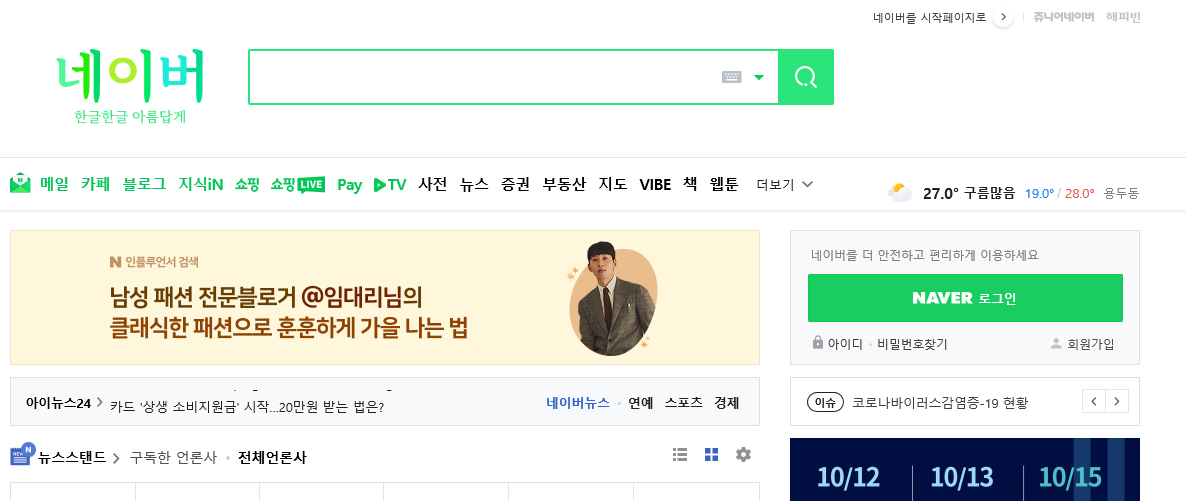Switch newsstand to list view icon
The width and height of the screenshot is (1186, 501).
click(680, 454)
